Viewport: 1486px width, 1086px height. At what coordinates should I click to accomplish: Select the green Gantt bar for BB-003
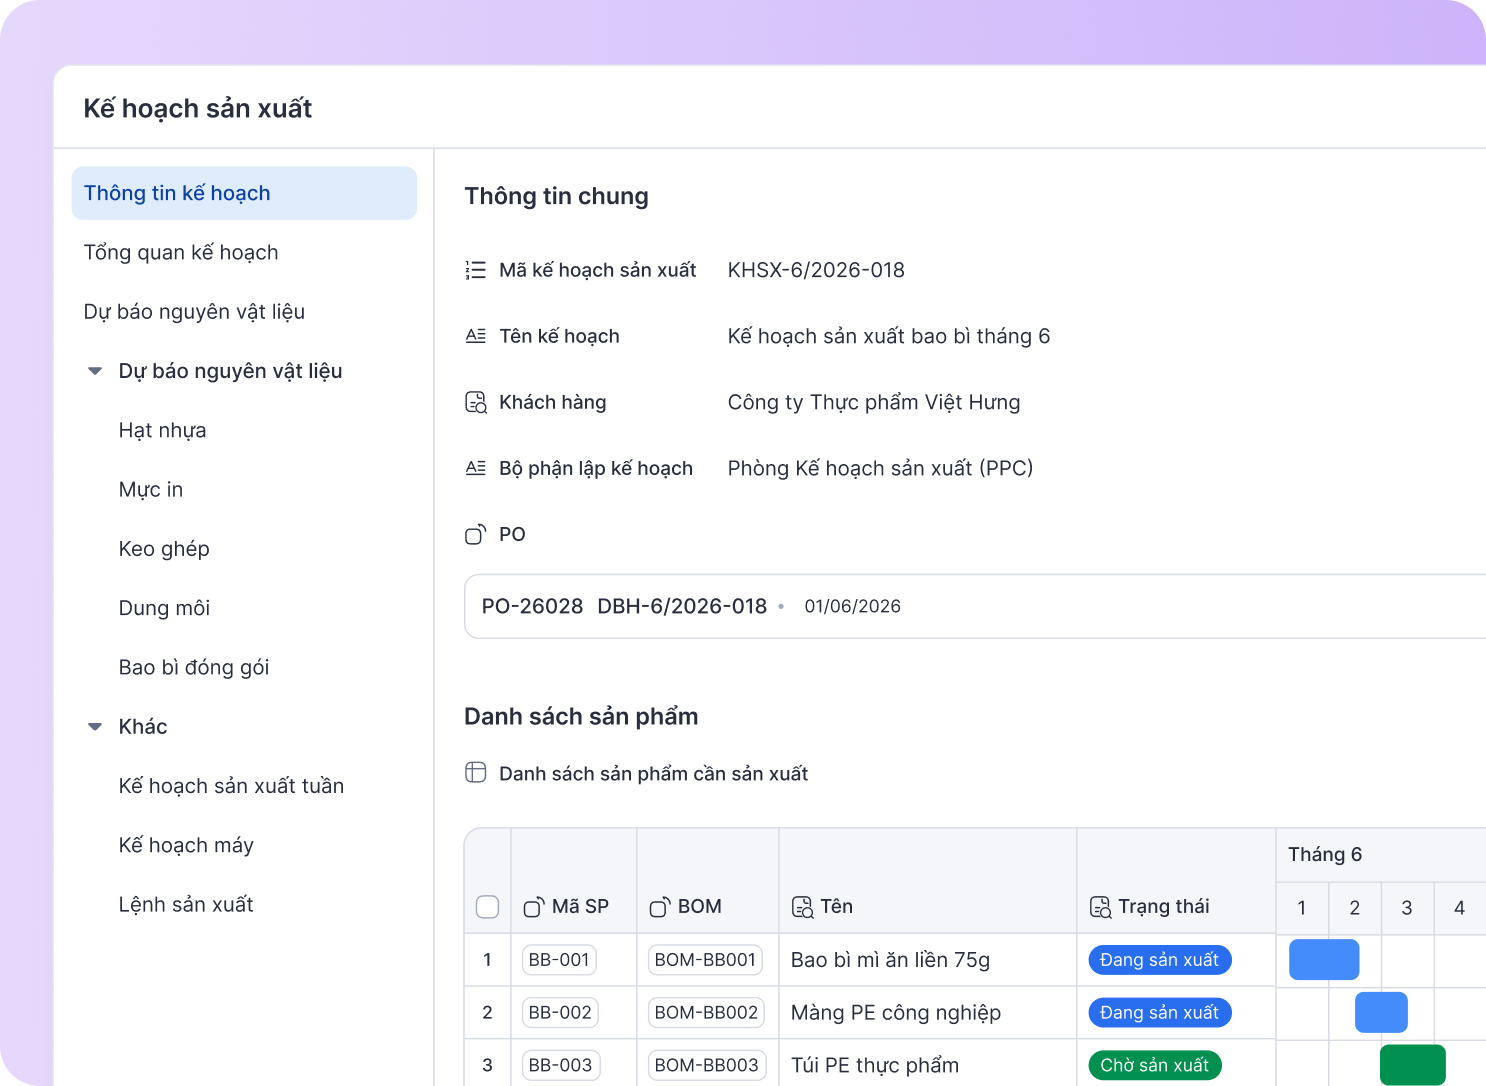click(x=1413, y=1066)
